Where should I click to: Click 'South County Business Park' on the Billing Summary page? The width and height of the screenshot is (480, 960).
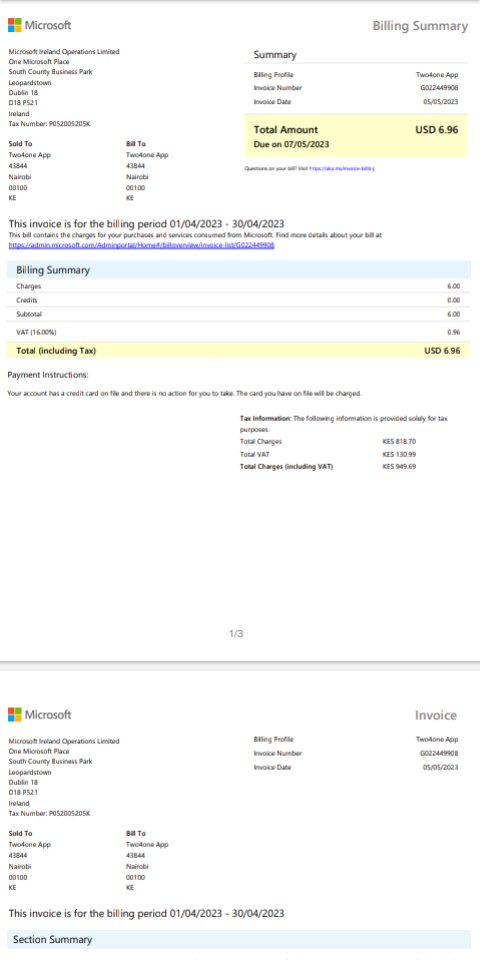pos(50,72)
